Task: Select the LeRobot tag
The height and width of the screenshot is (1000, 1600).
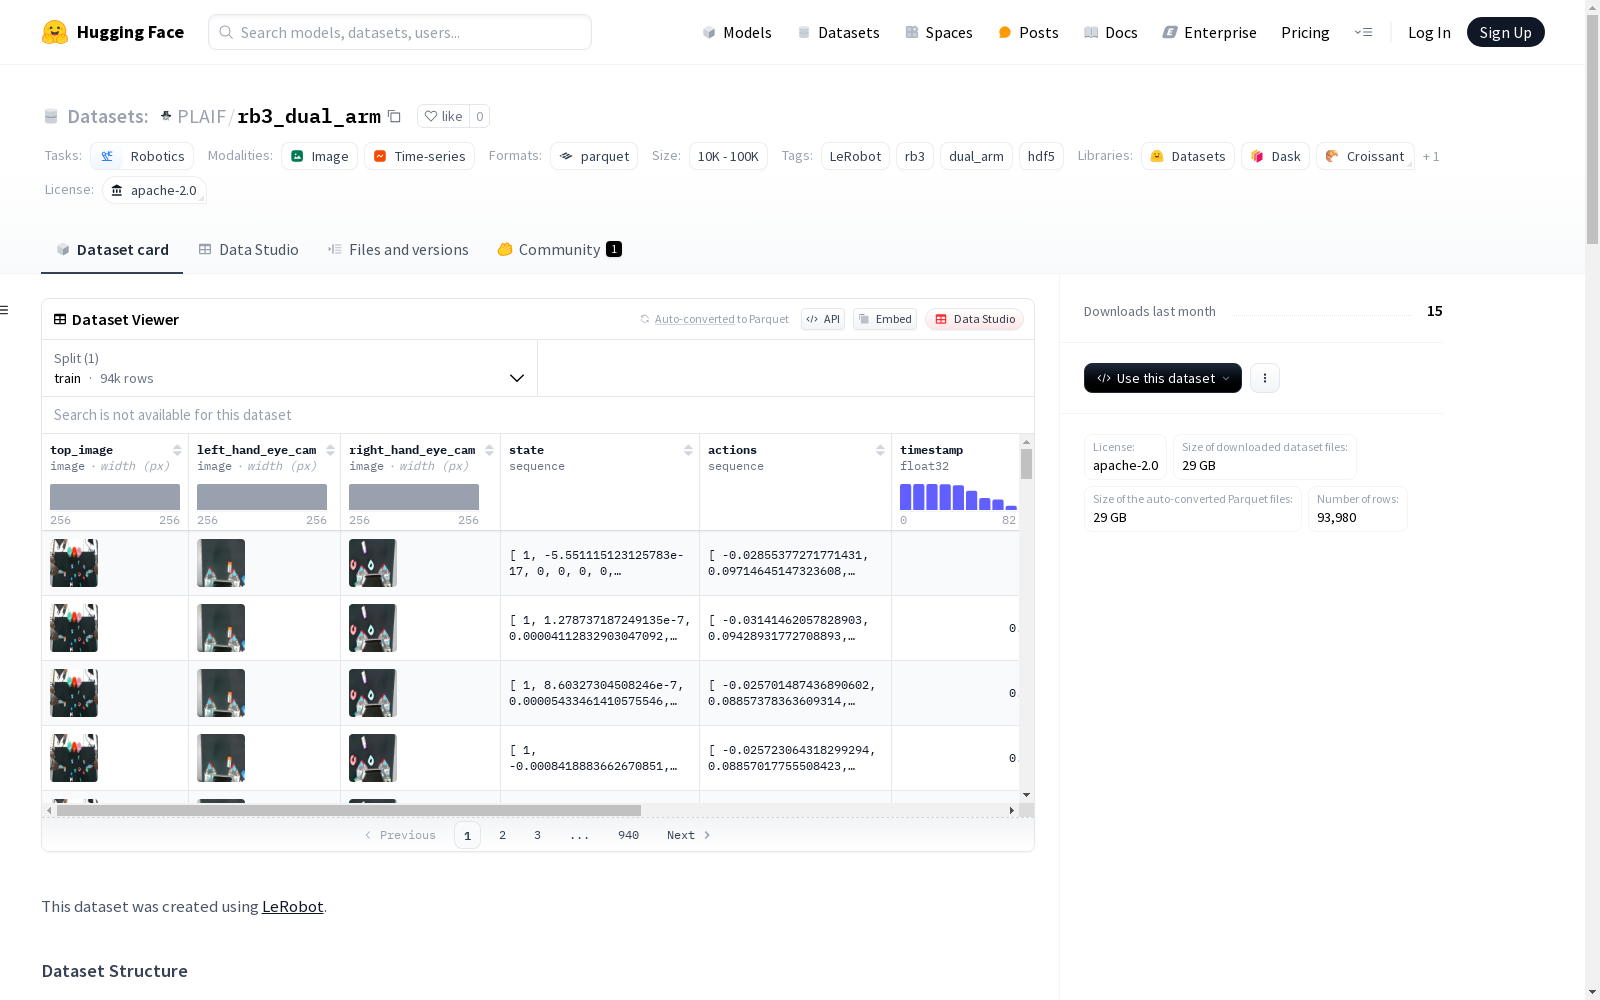Action: pyautogui.click(x=855, y=156)
